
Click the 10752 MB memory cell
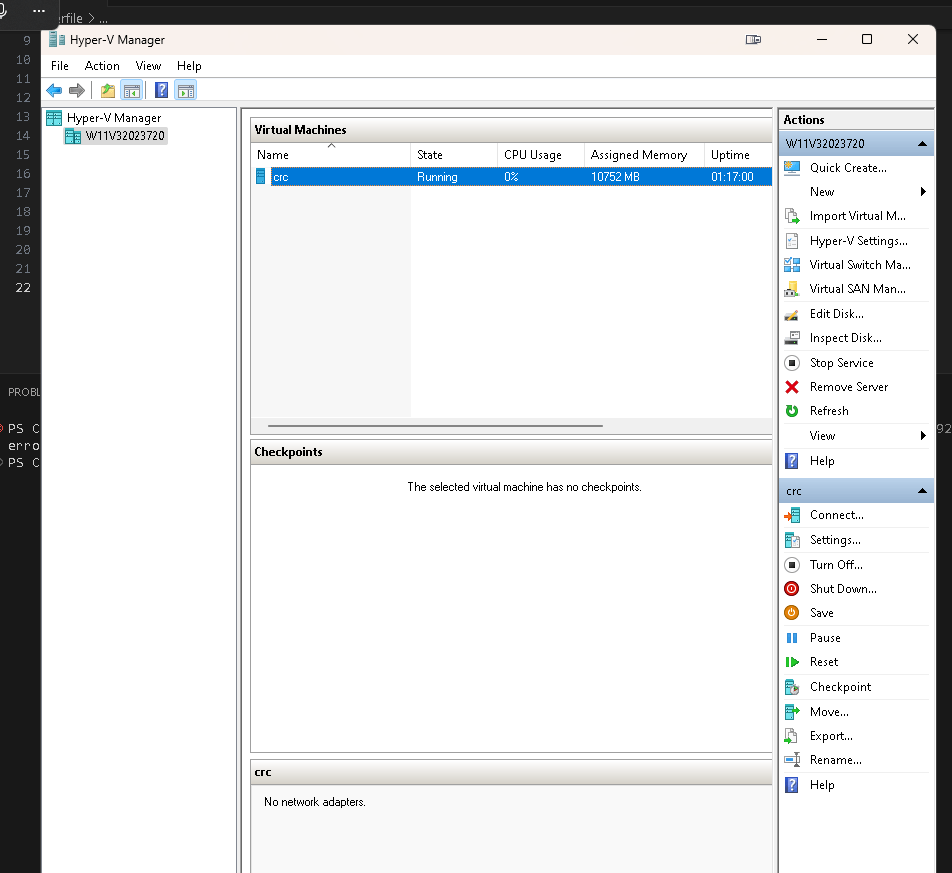[x=615, y=177]
